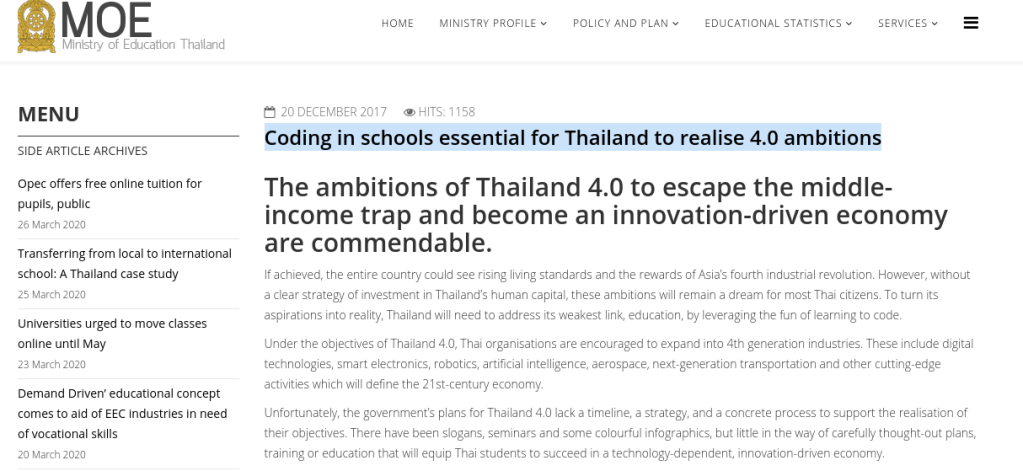Click the Ministry of Education emblem logo
This screenshot has width=1023, height=471.
[x=37, y=27]
